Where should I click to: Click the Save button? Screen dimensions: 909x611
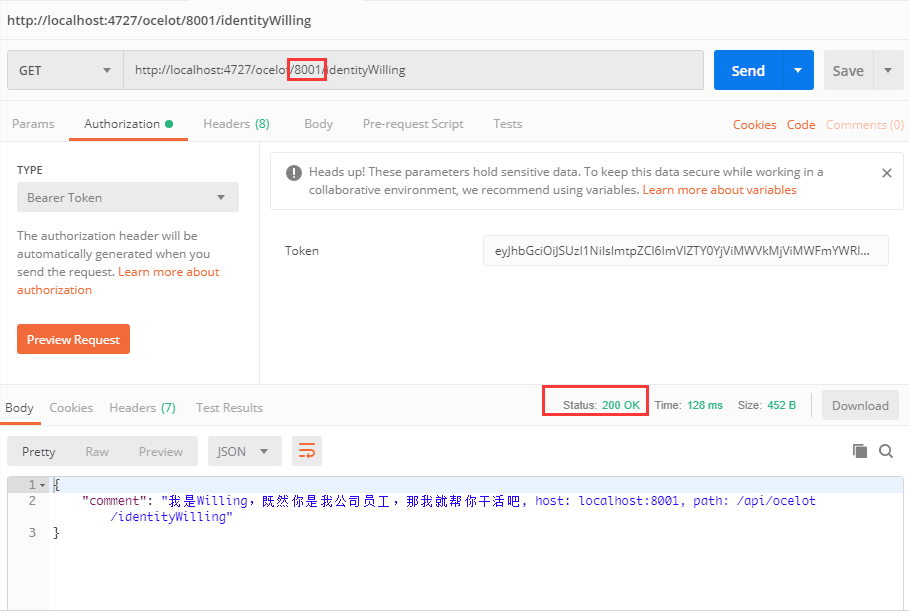coord(848,70)
